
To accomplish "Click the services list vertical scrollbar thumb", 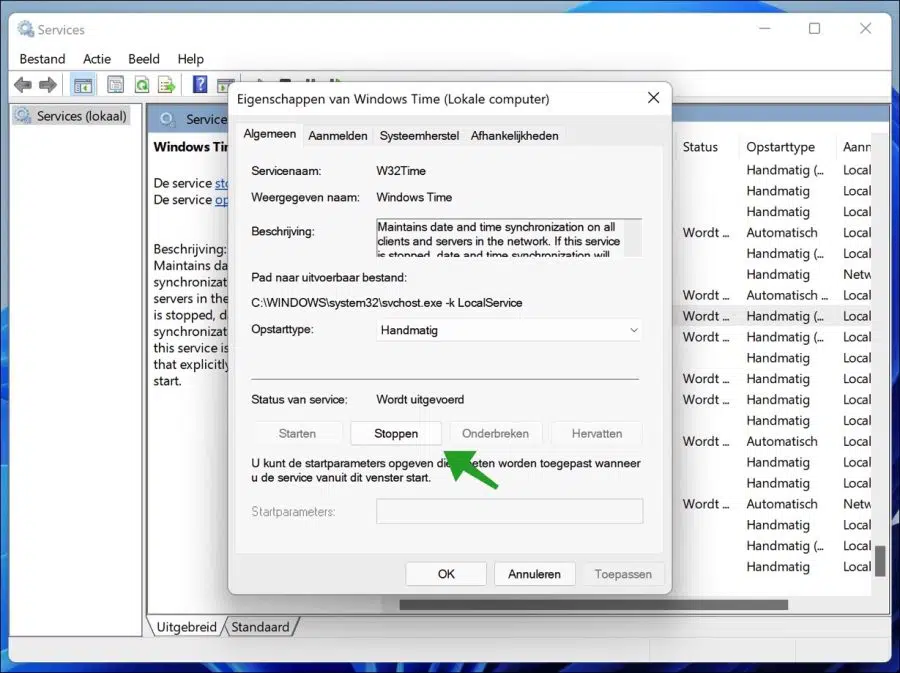I will click(880, 561).
